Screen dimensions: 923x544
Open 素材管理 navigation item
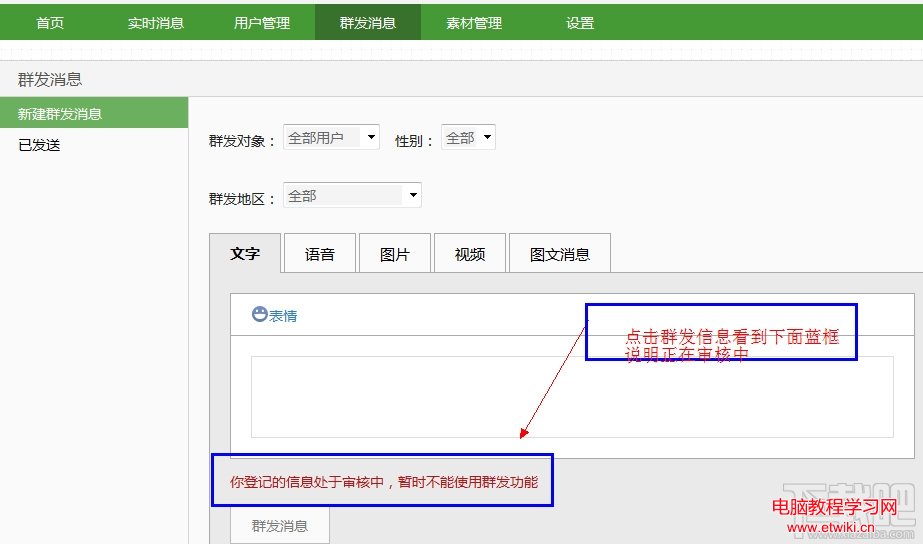pos(474,23)
